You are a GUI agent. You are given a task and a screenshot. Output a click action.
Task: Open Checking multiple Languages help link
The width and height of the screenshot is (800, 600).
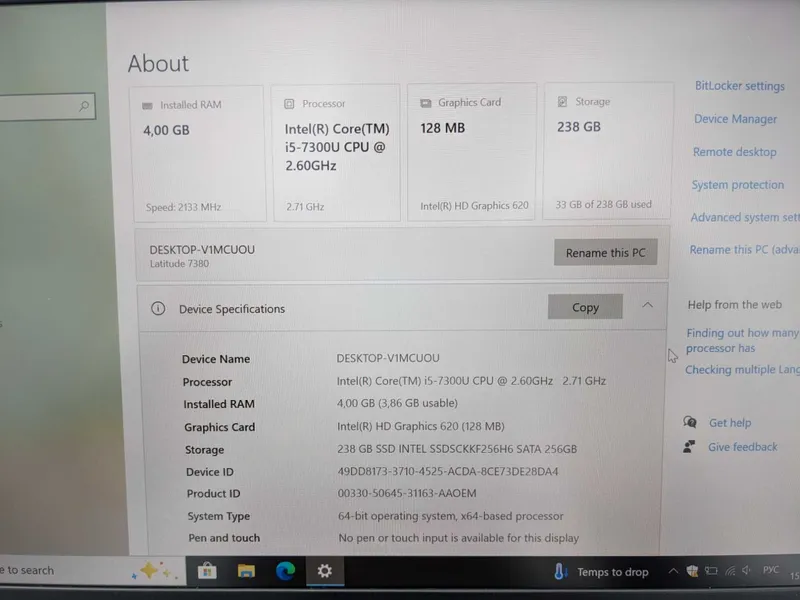742,370
